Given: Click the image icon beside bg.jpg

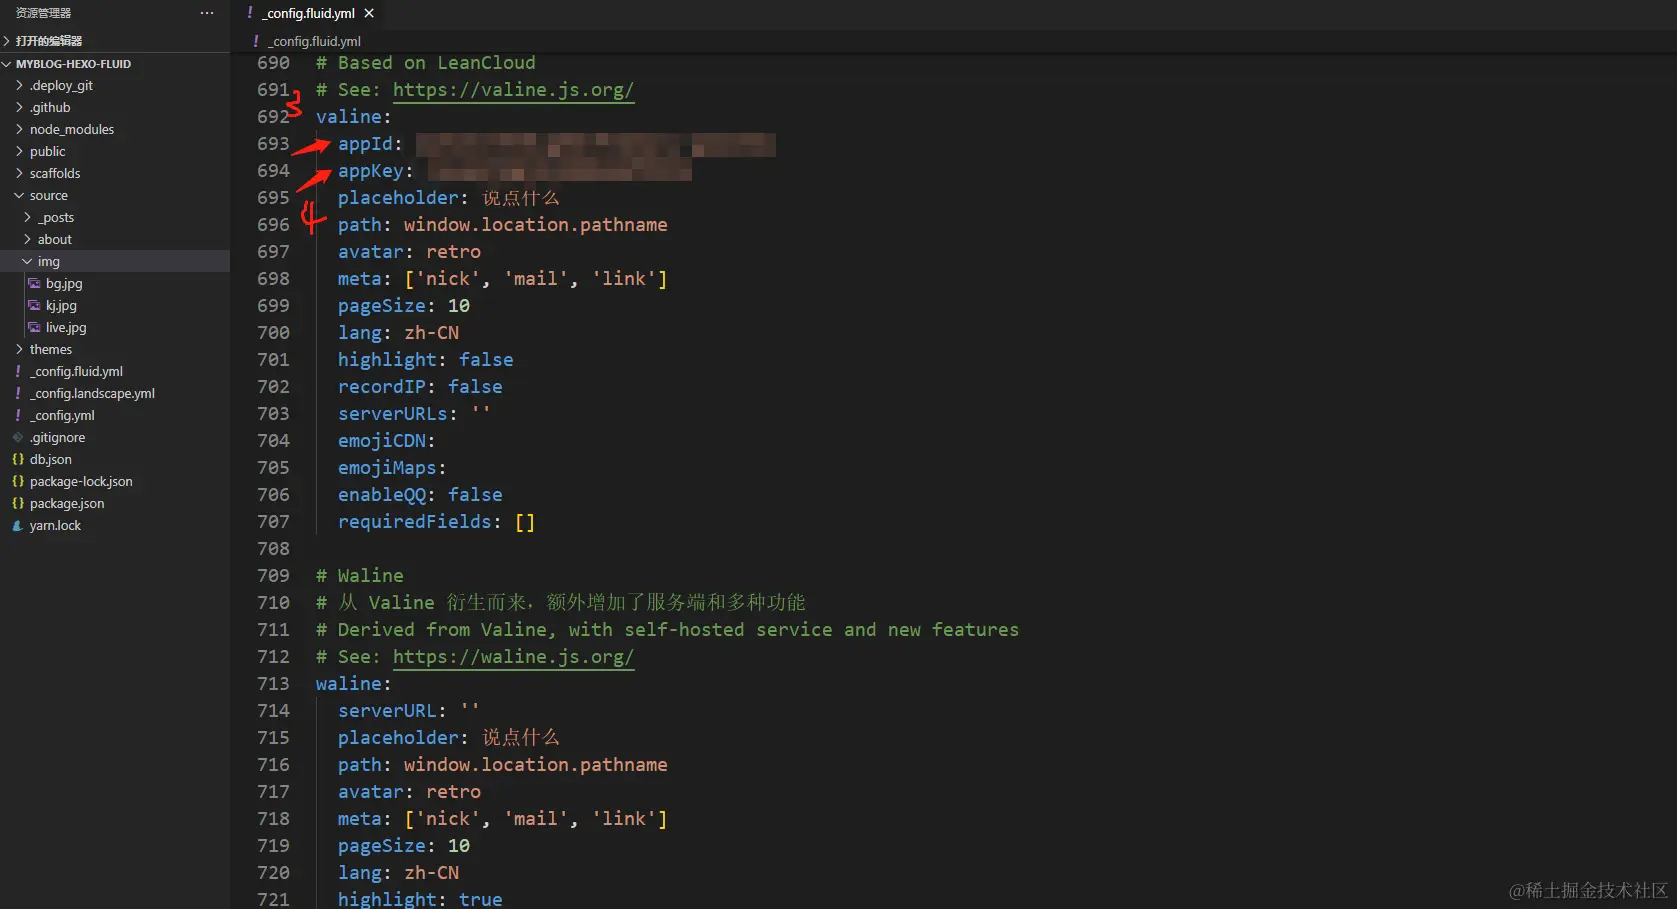Looking at the screenshot, I should (34, 283).
